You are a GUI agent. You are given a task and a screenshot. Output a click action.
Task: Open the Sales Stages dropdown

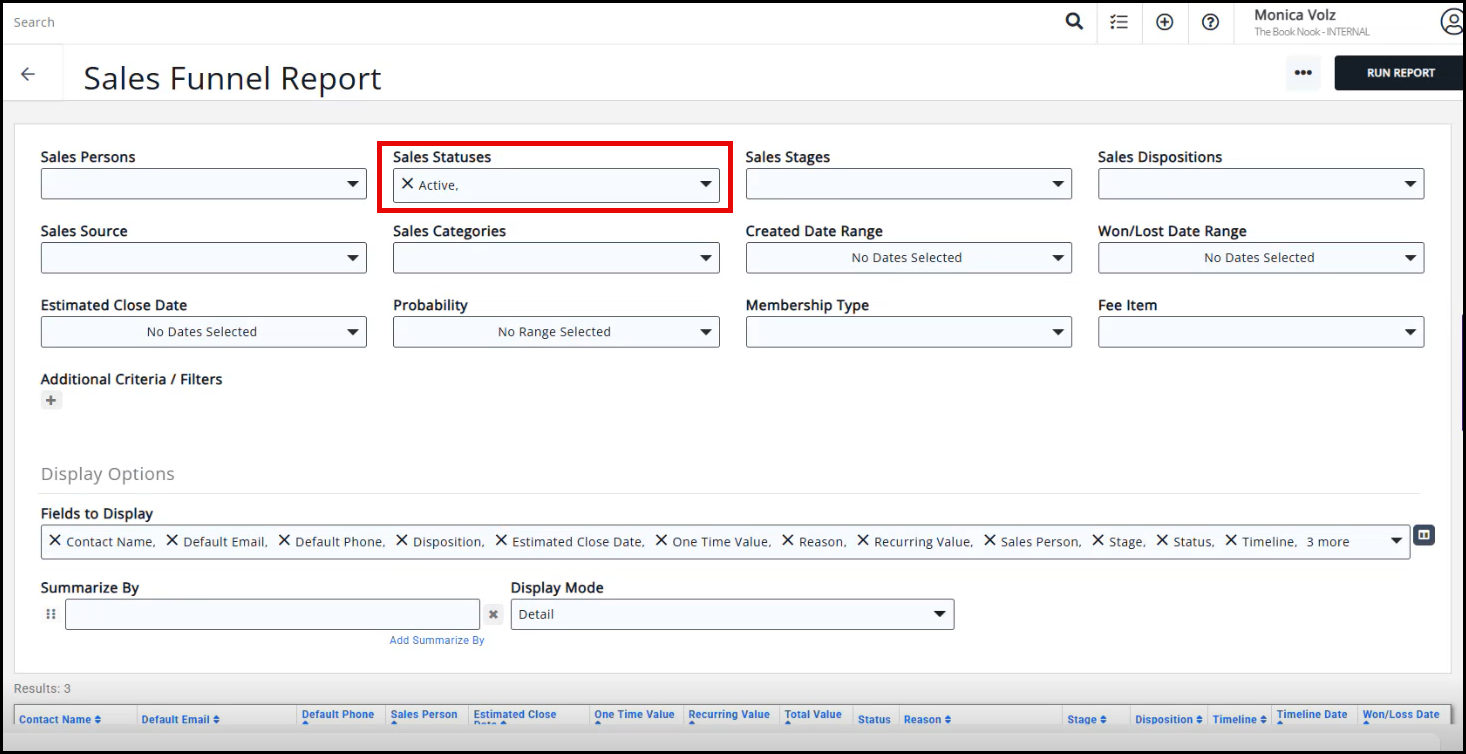click(x=908, y=184)
